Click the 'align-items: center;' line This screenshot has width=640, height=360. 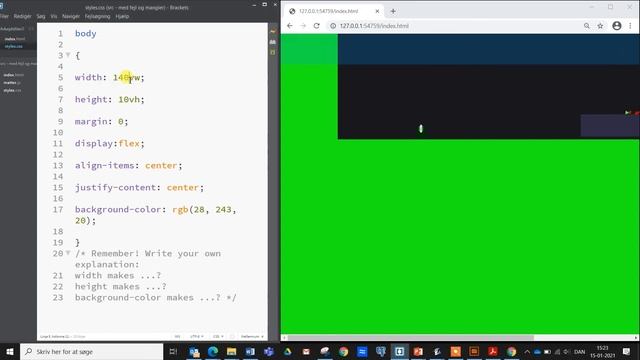(x=128, y=165)
